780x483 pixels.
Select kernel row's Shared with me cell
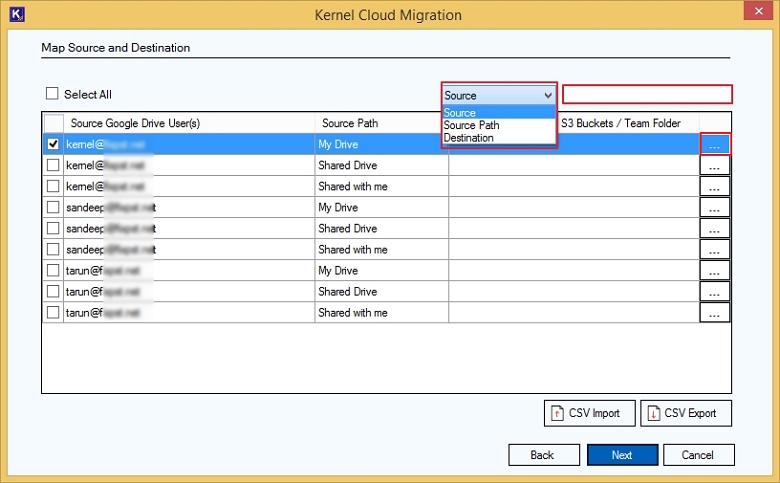click(x=382, y=186)
